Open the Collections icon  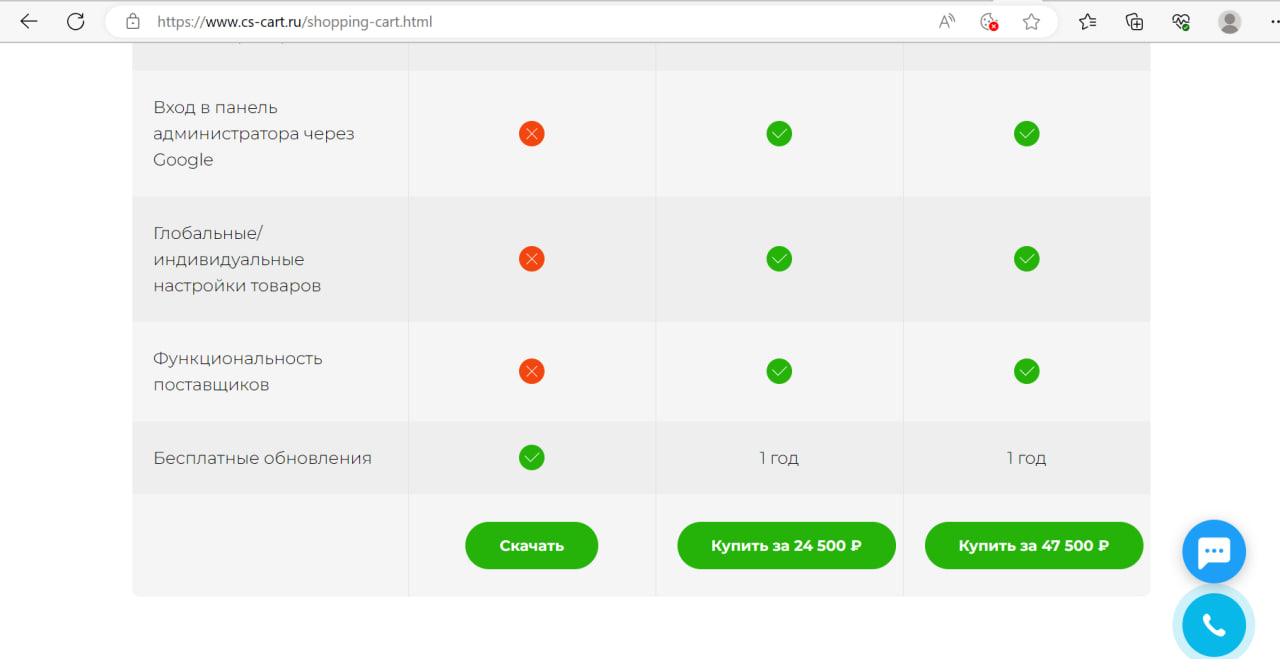click(1134, 21)
